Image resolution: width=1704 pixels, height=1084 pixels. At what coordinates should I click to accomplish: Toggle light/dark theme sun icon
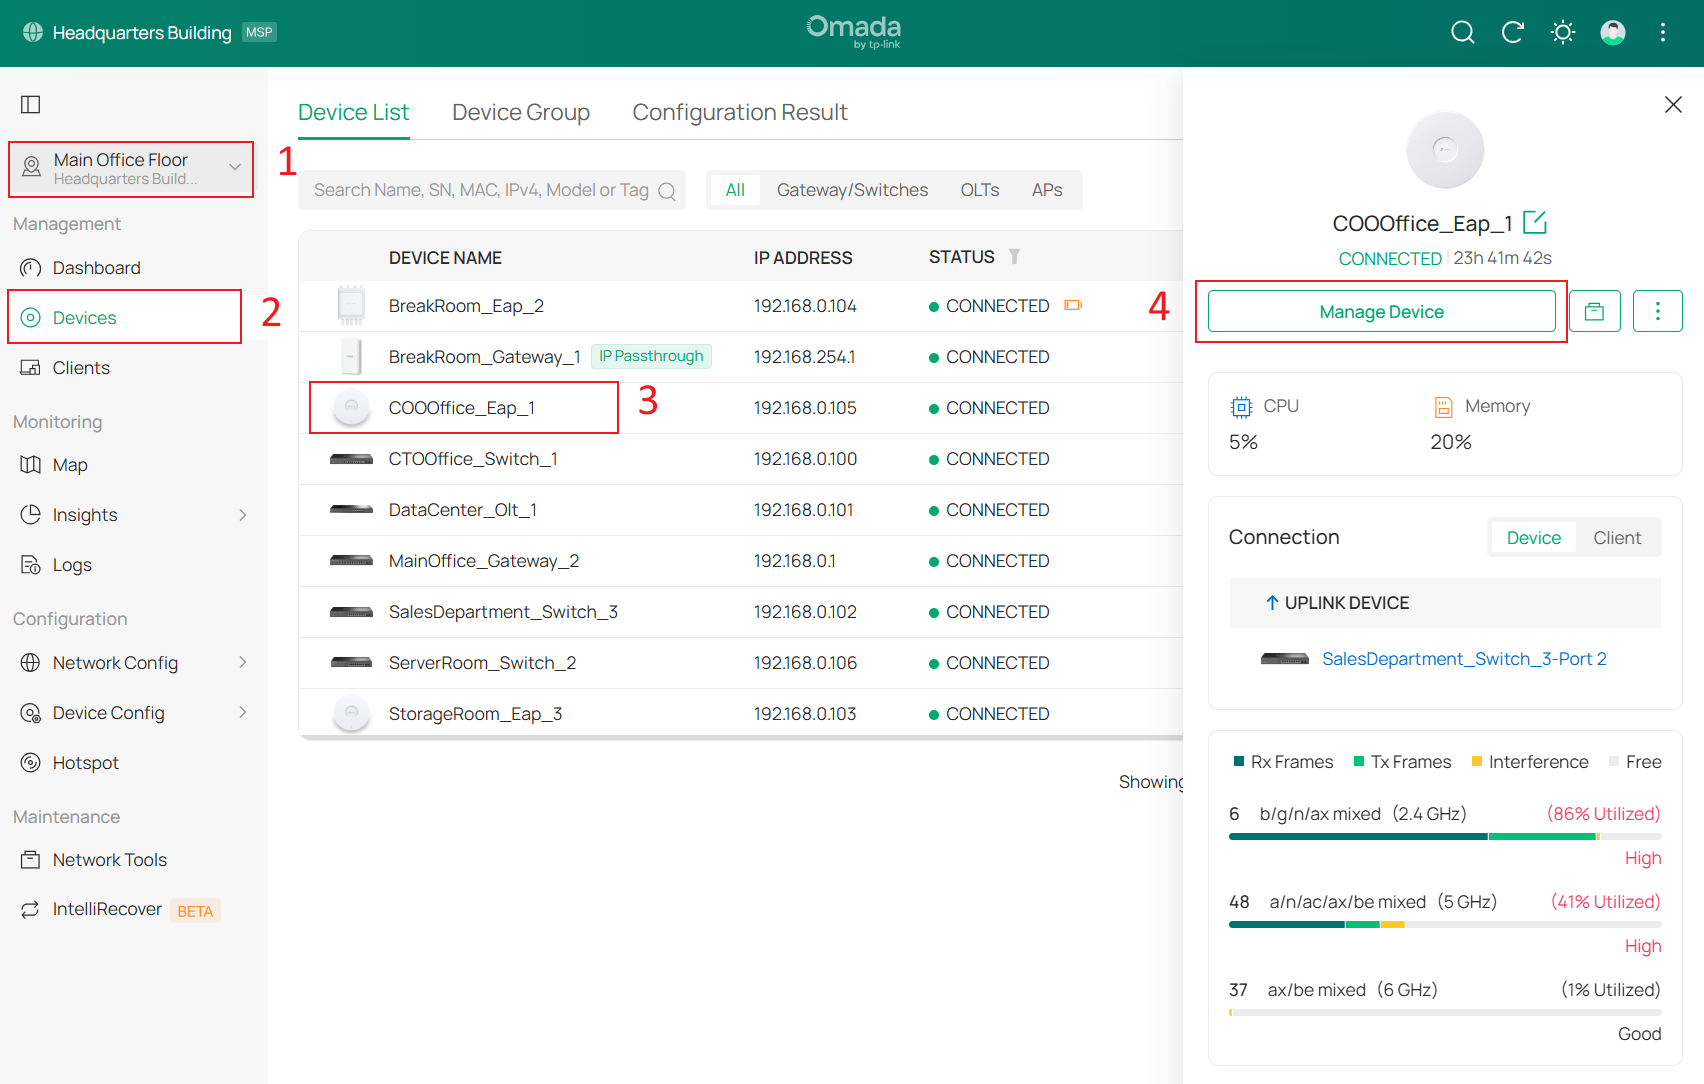click(x=1562, y=33)
